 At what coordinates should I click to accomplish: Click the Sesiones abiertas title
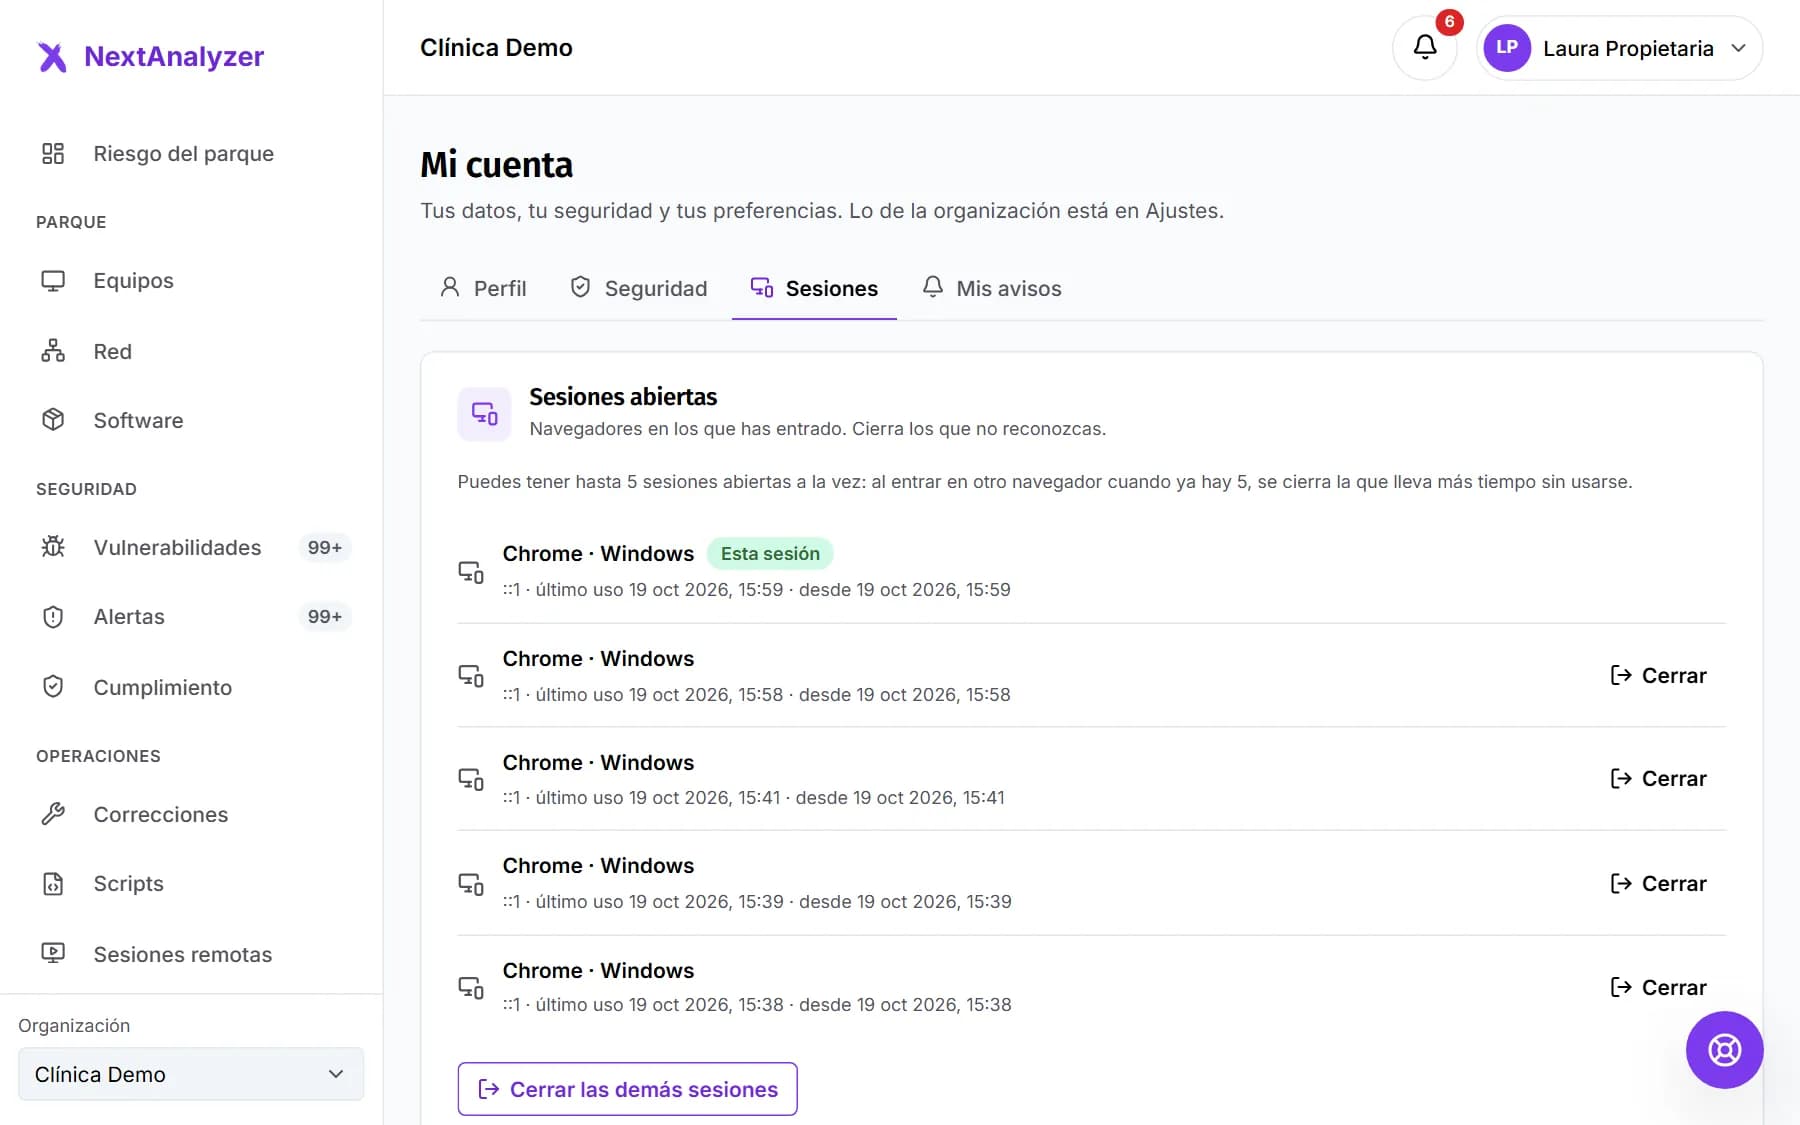click(x=623, y=397)
